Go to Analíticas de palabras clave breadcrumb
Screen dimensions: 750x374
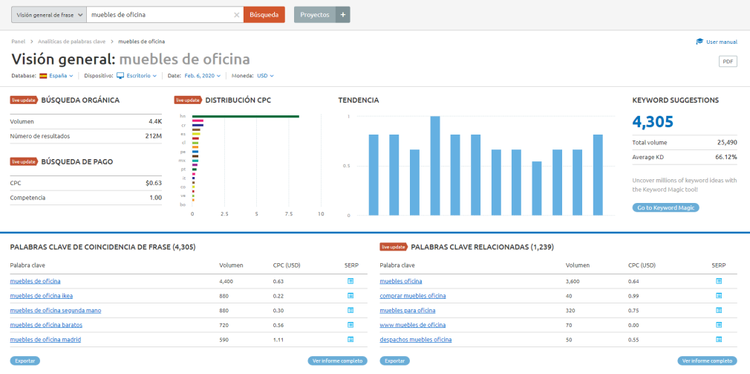point(72,42)
